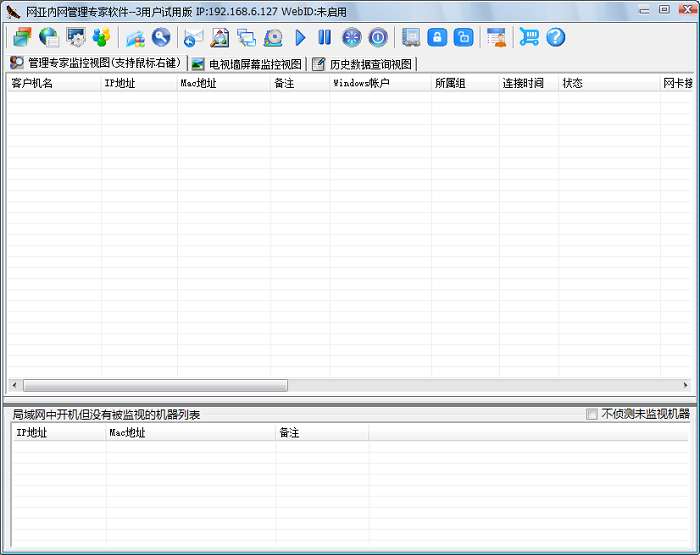
Task: Click the blue open padlock unlock icon
Action: coord(464,38)
